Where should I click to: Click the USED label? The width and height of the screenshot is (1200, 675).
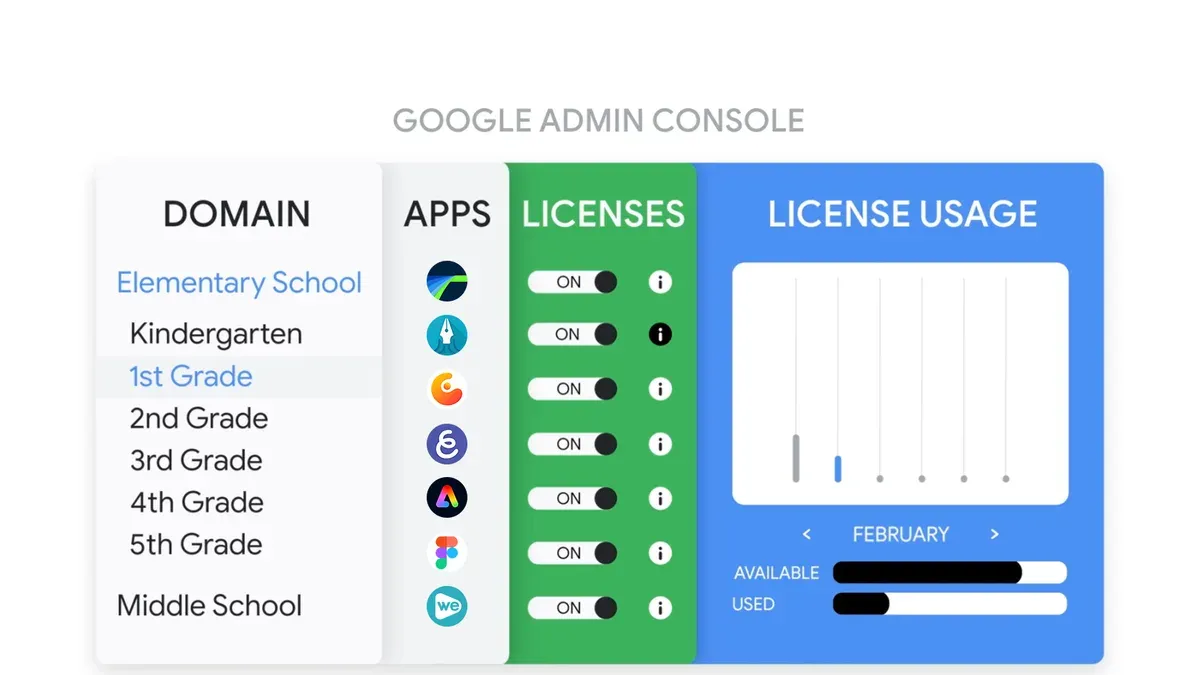[753, 604]
